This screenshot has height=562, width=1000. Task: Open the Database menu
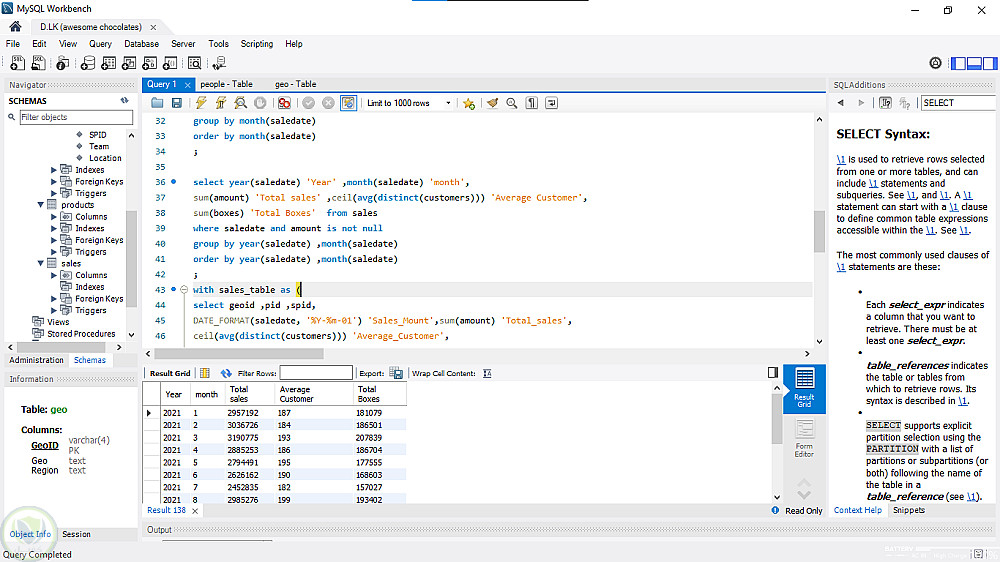point(141,44)
